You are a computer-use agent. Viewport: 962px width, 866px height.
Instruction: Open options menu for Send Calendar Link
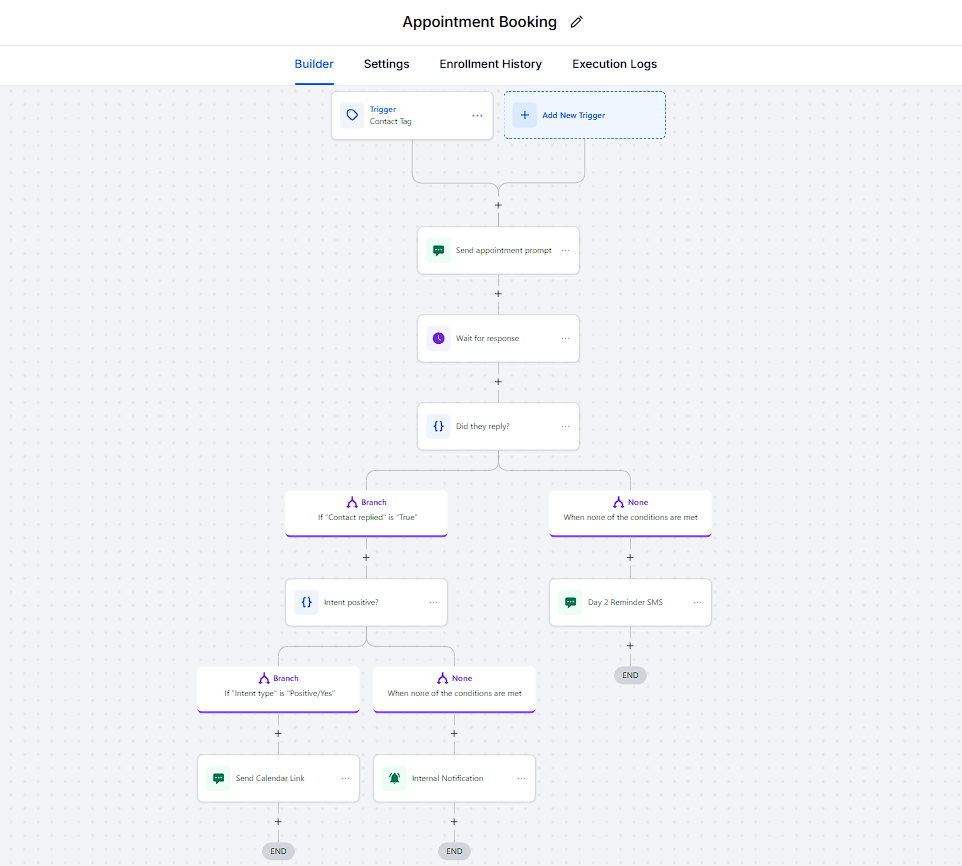point(345,778)
